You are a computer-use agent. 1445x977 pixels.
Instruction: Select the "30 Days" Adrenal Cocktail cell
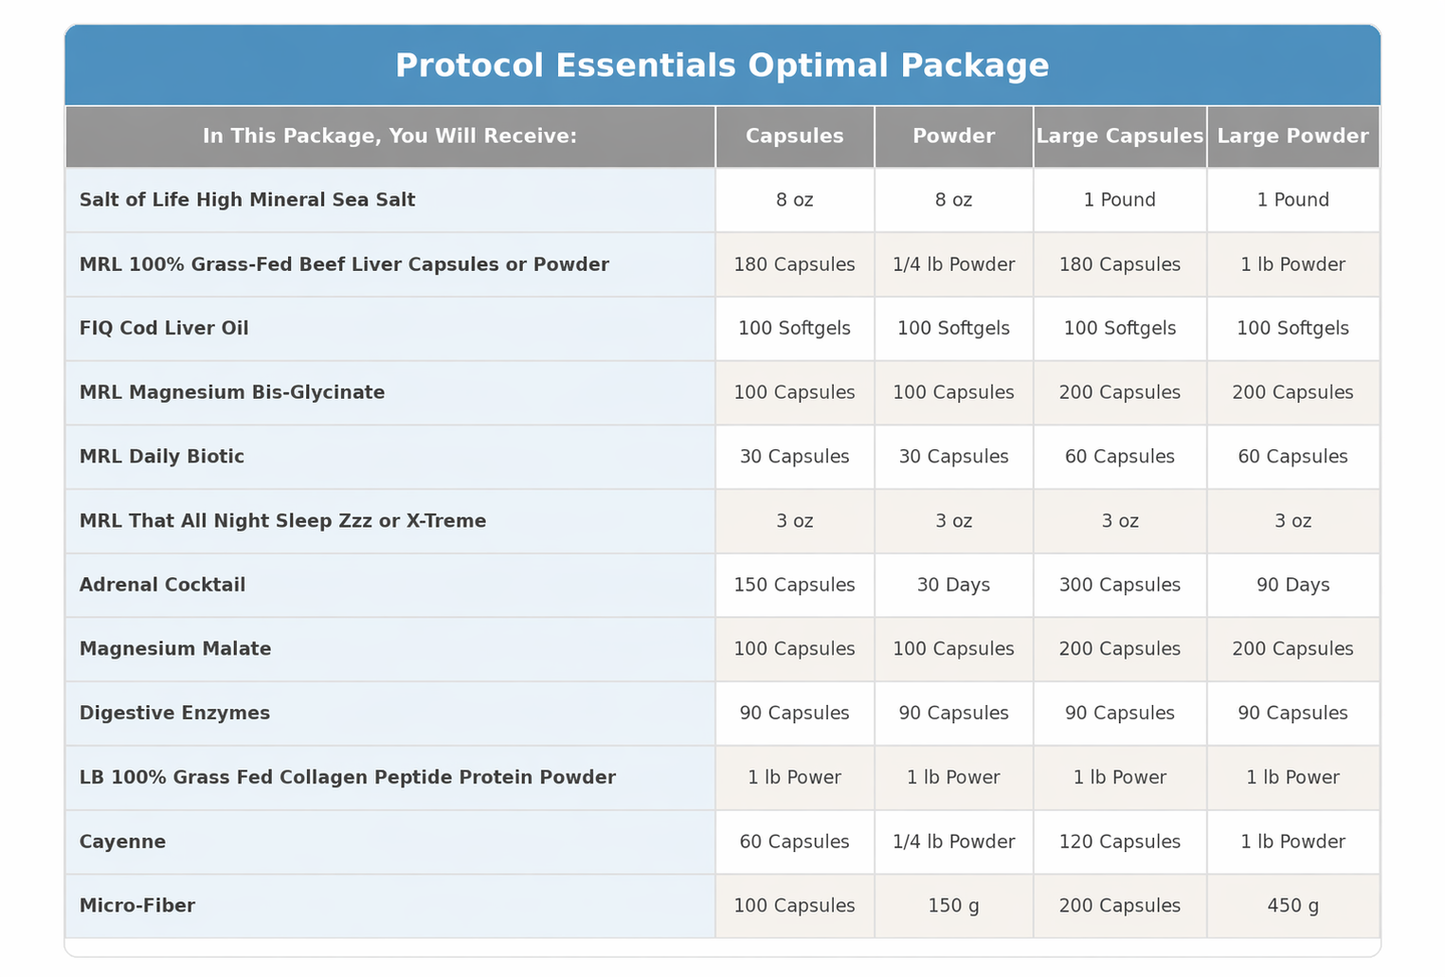(953, 585)
